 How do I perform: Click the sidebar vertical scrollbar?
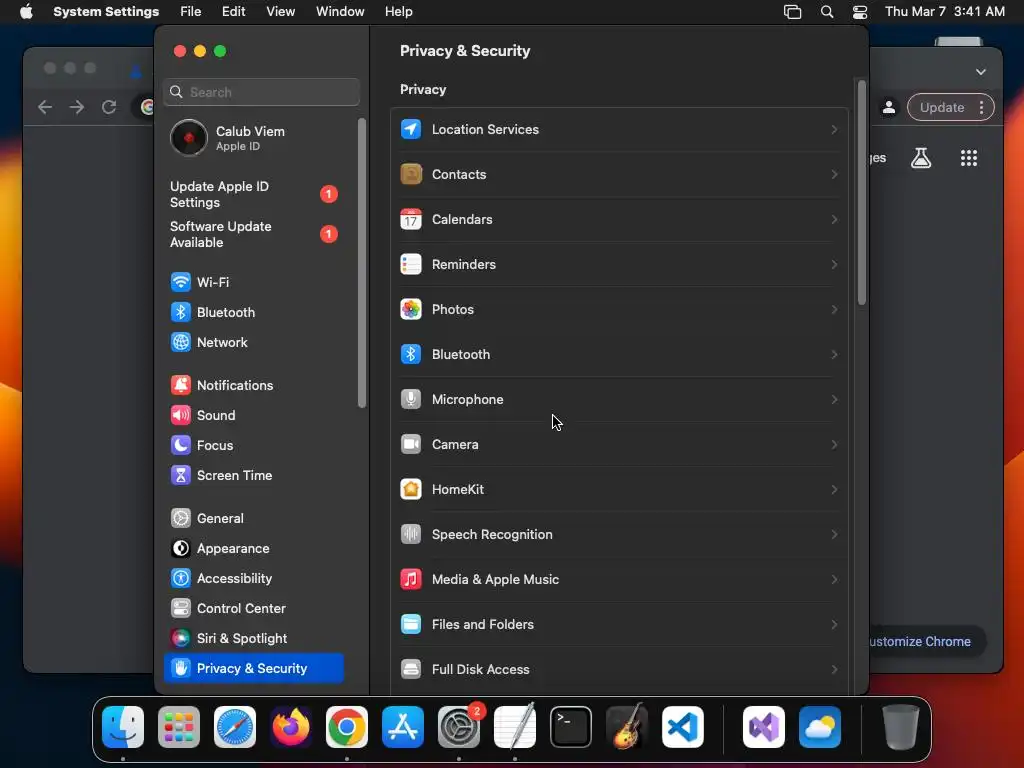tap(362, 263)
